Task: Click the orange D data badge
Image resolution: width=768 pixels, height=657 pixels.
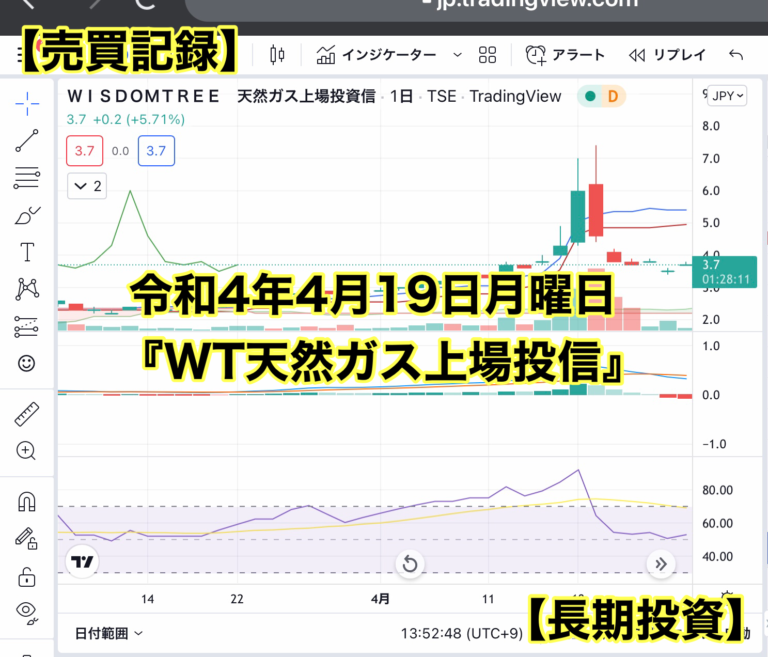Action: (x=612, y=97)
